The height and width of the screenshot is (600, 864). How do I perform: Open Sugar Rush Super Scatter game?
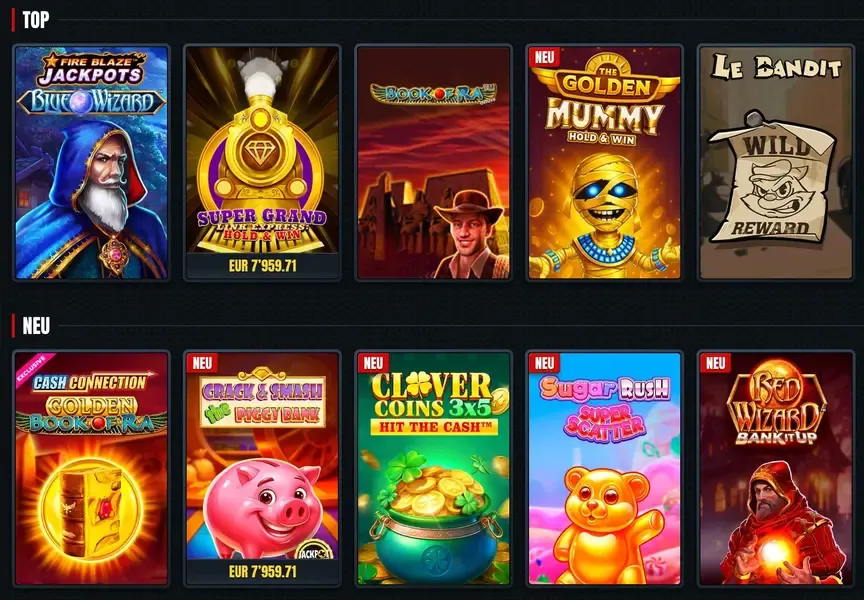tap(604, 468)
